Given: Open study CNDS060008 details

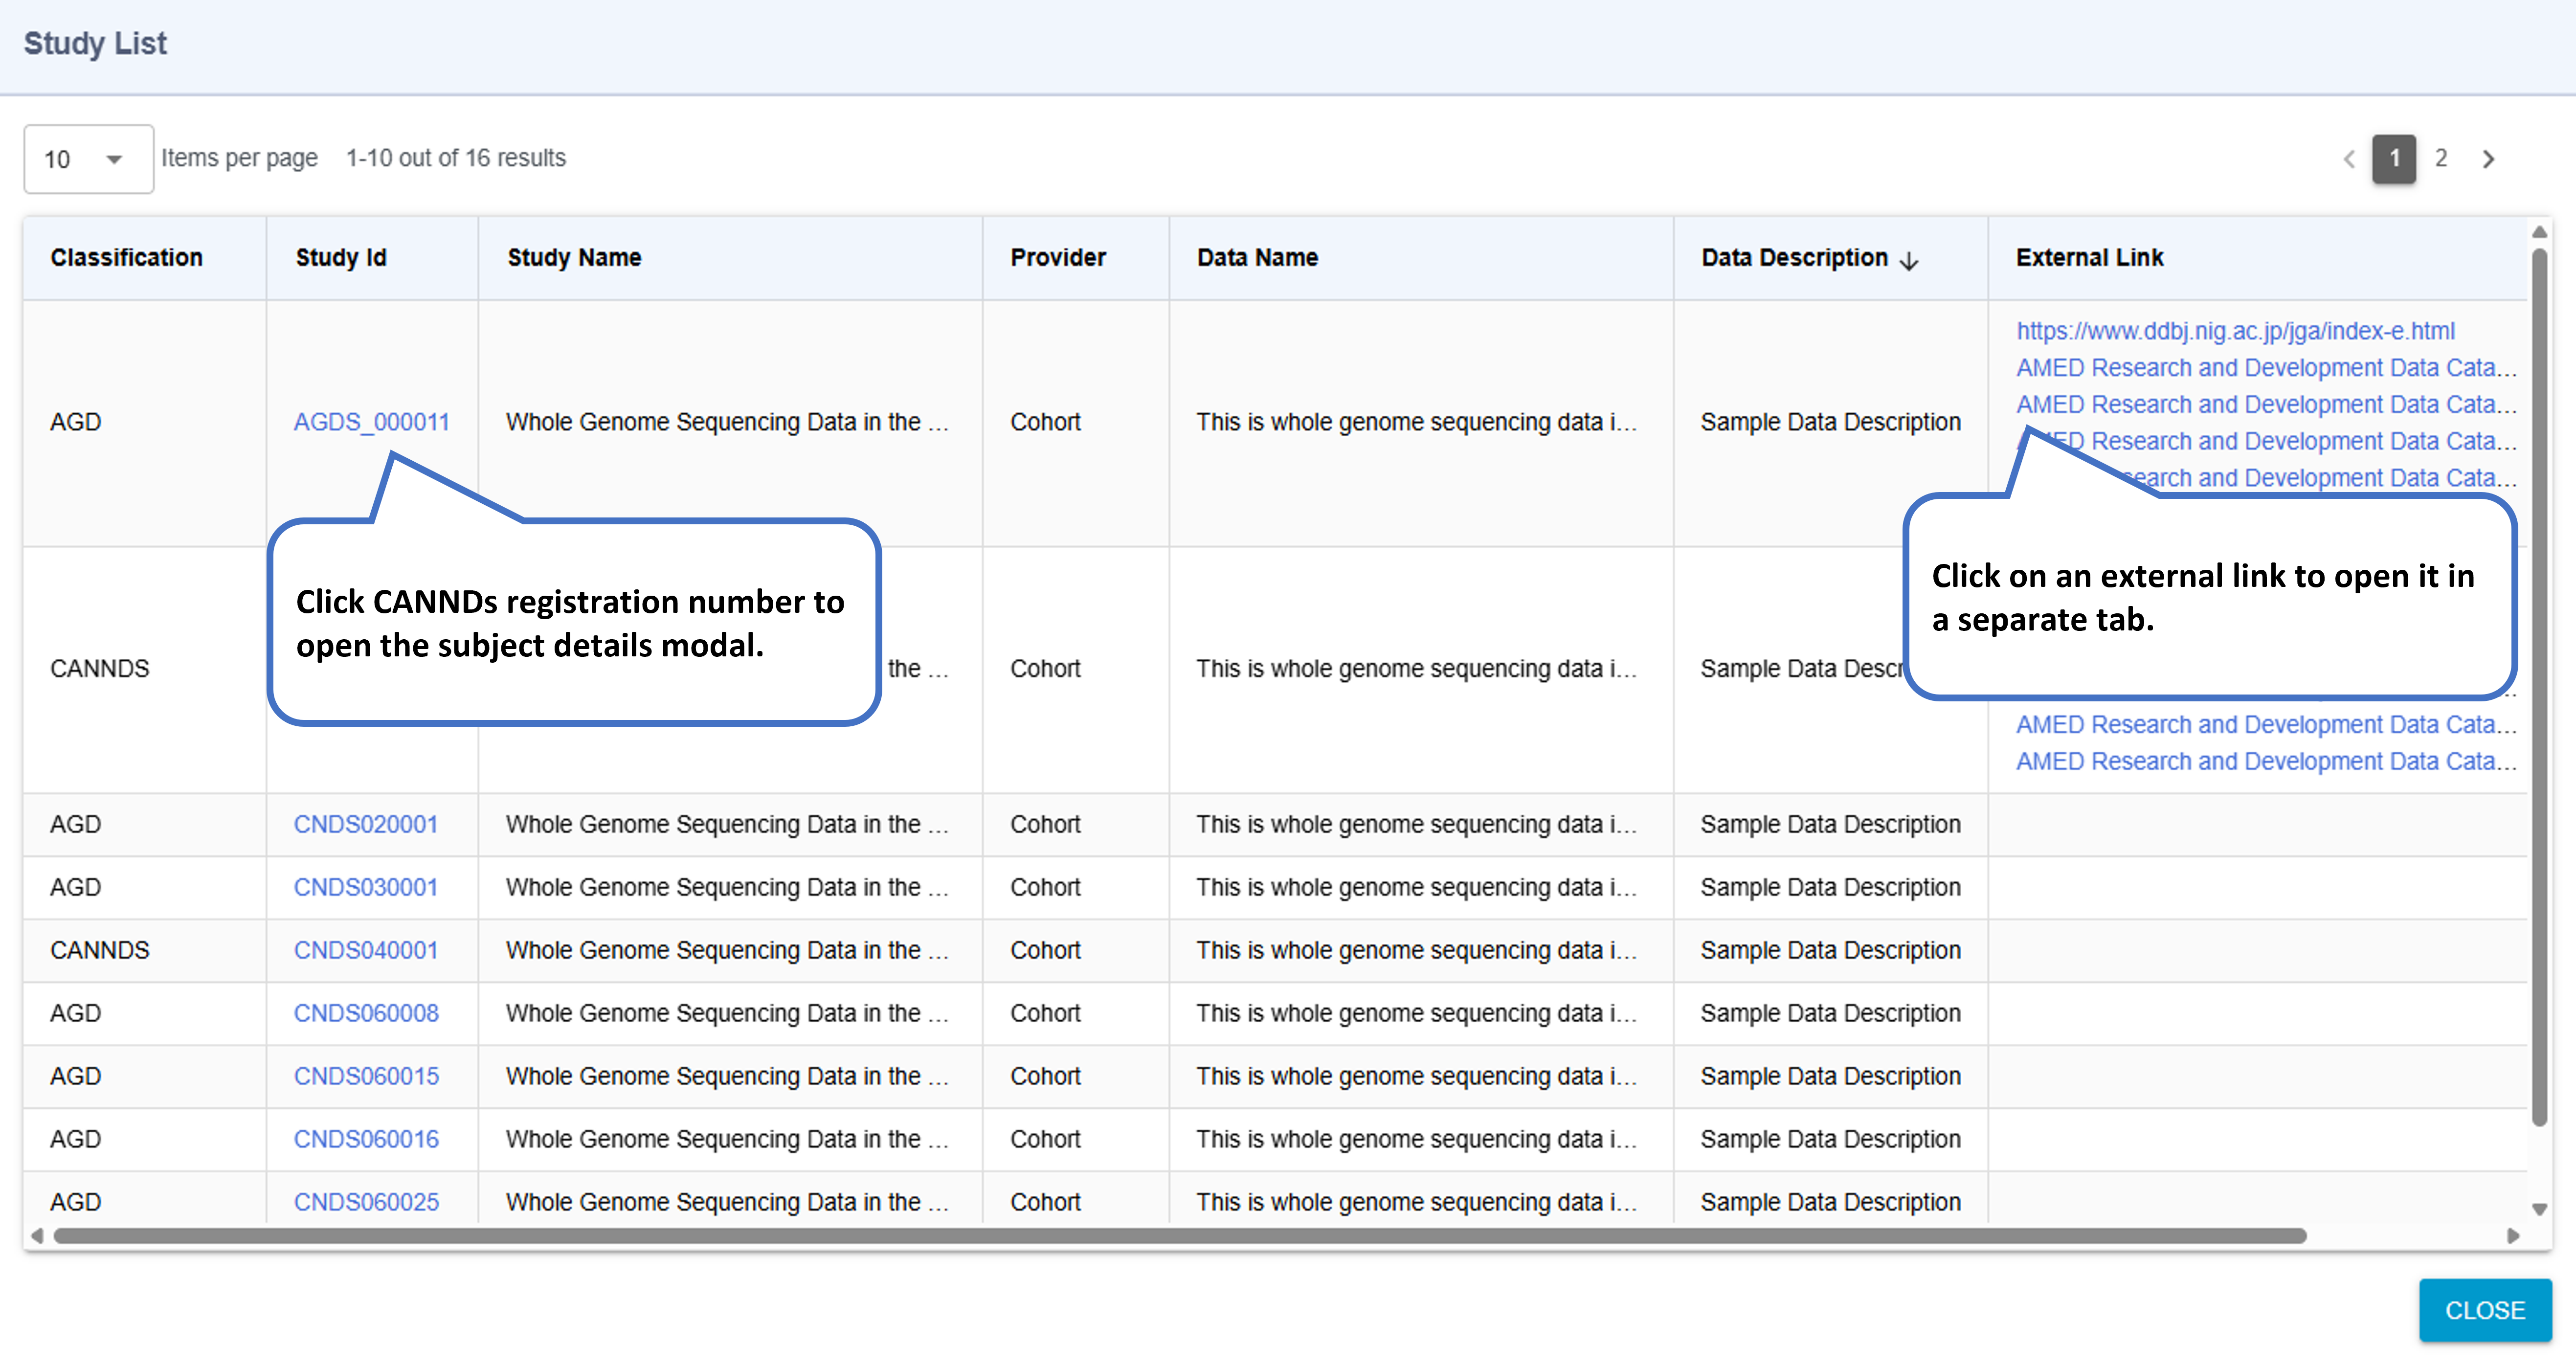Looking at the screenshot, I should pyautogui.click(x=366, y=1013).
